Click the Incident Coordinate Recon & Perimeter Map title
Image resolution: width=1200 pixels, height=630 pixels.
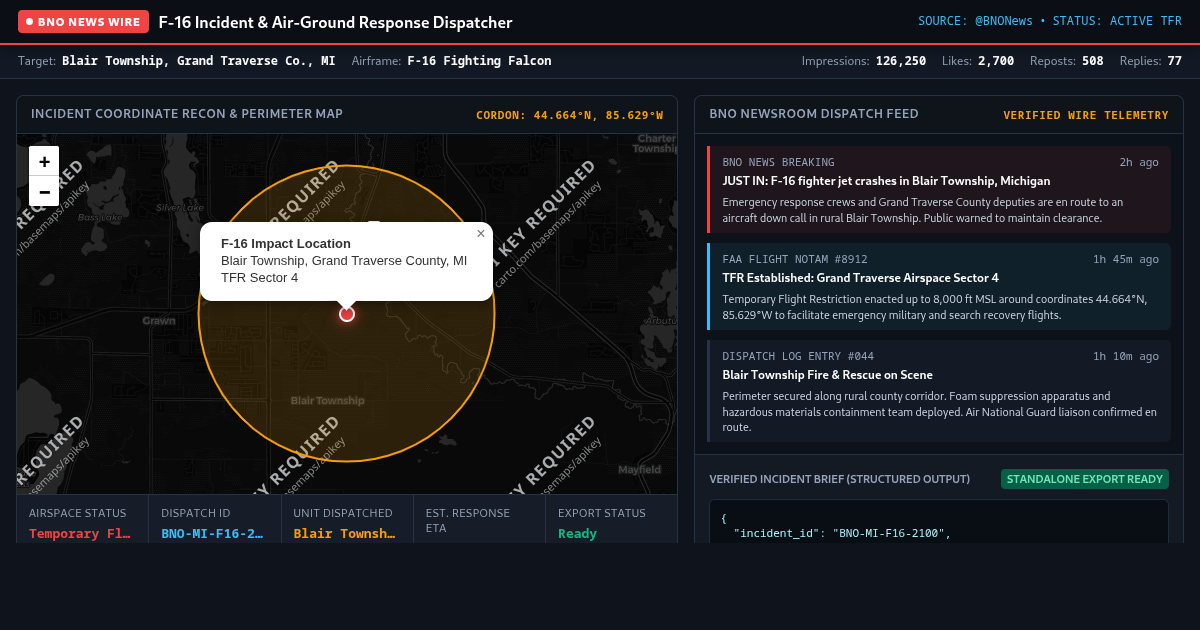[187, 114]
